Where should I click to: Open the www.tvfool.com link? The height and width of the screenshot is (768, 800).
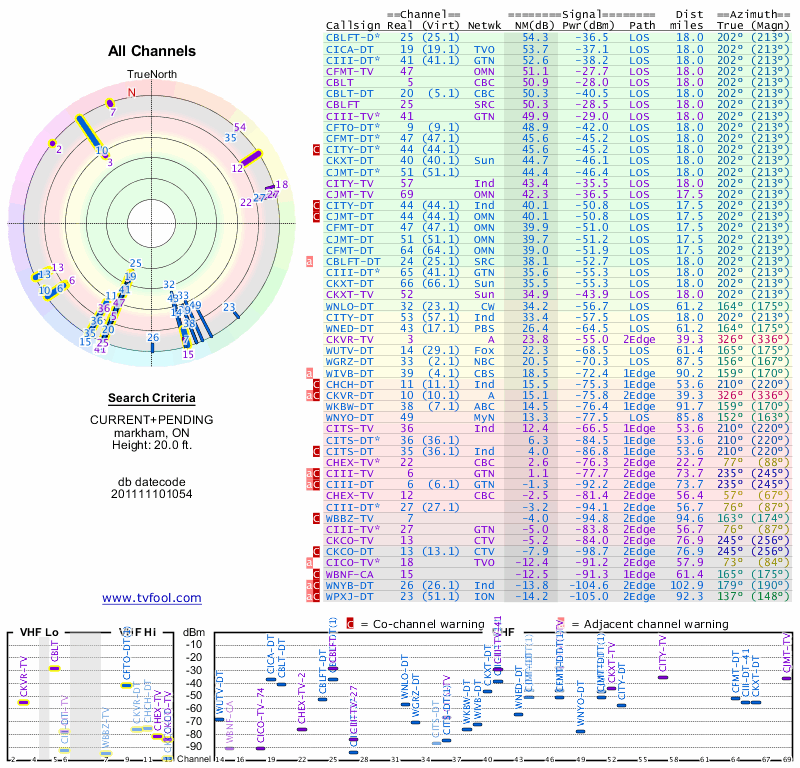[x=151, y=598]
